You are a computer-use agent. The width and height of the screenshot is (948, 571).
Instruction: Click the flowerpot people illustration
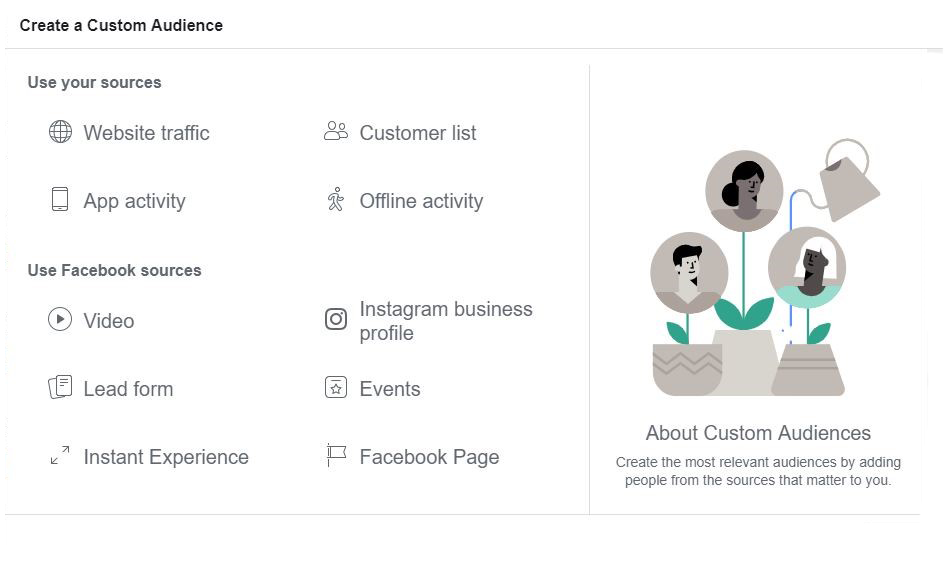(x=765, y=267)
